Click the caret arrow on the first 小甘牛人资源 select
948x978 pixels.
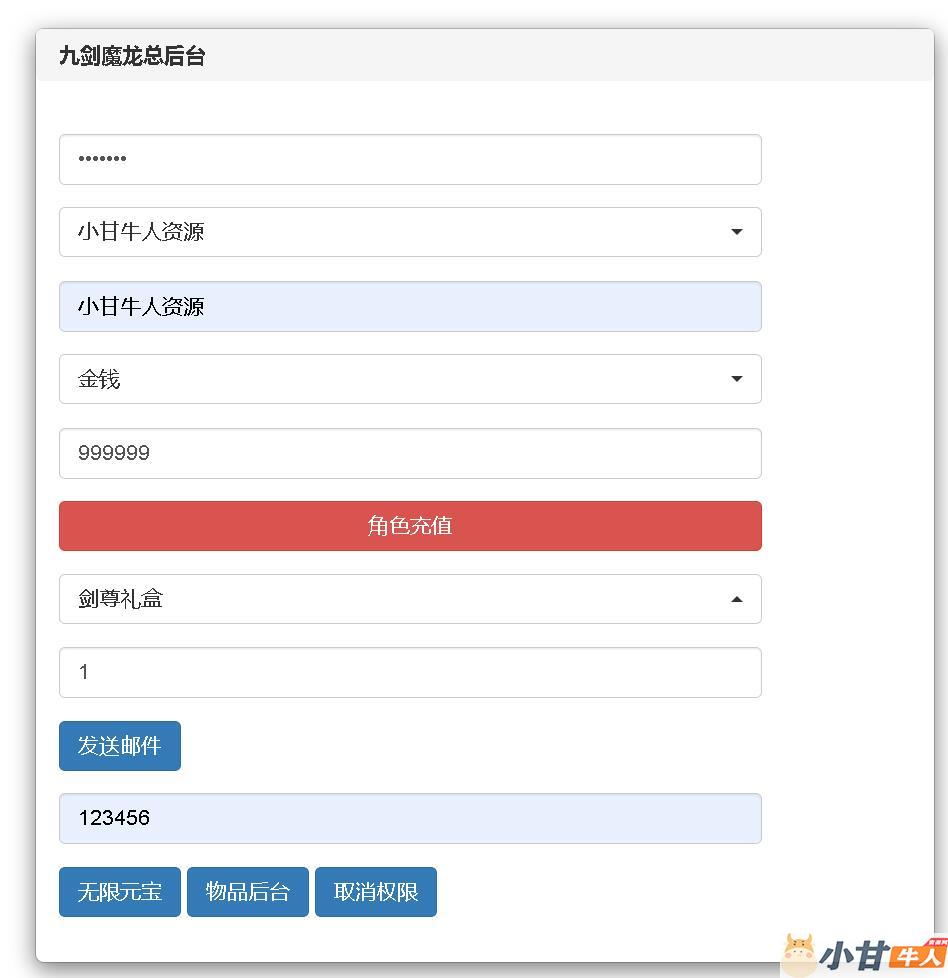point(736,232)
